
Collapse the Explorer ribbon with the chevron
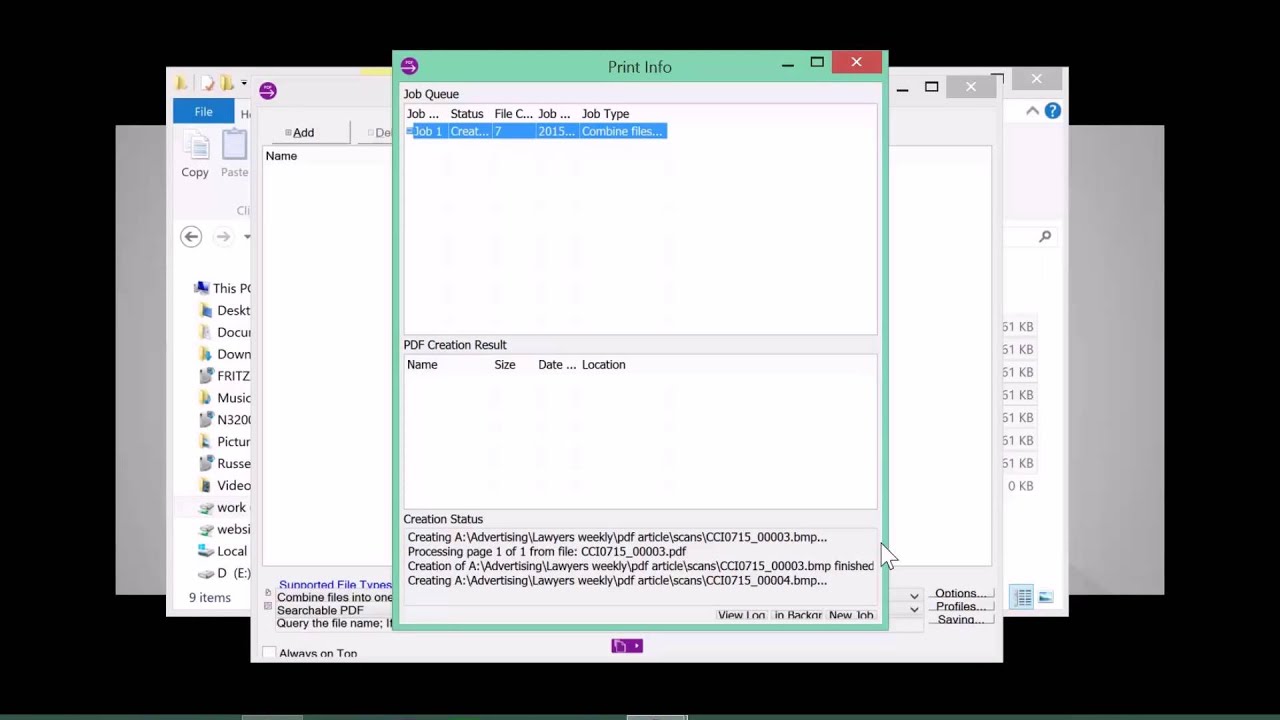coord(1032,111)
